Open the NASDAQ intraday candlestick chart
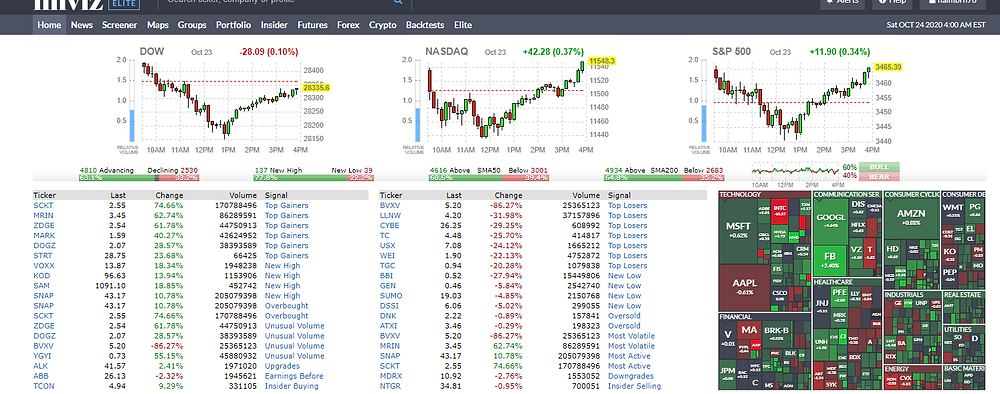Screen dimensions: 1000x394 coord(506,101)
